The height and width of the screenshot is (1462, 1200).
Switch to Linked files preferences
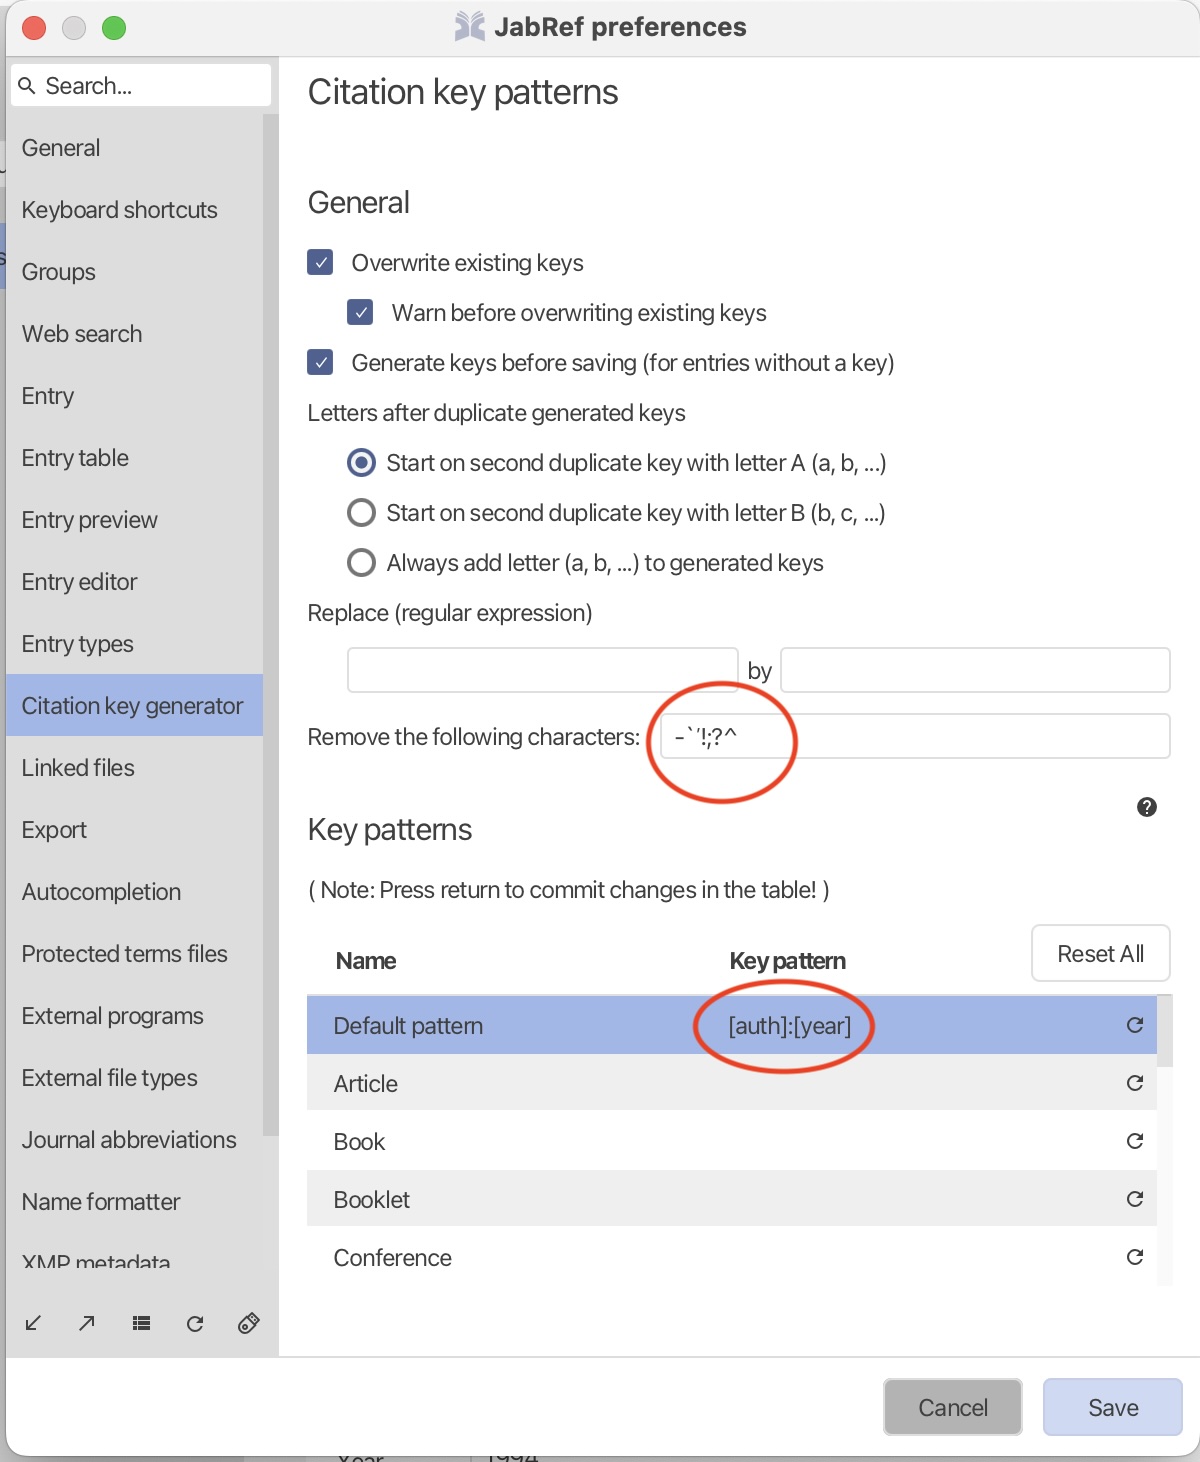tap(78, 768)
